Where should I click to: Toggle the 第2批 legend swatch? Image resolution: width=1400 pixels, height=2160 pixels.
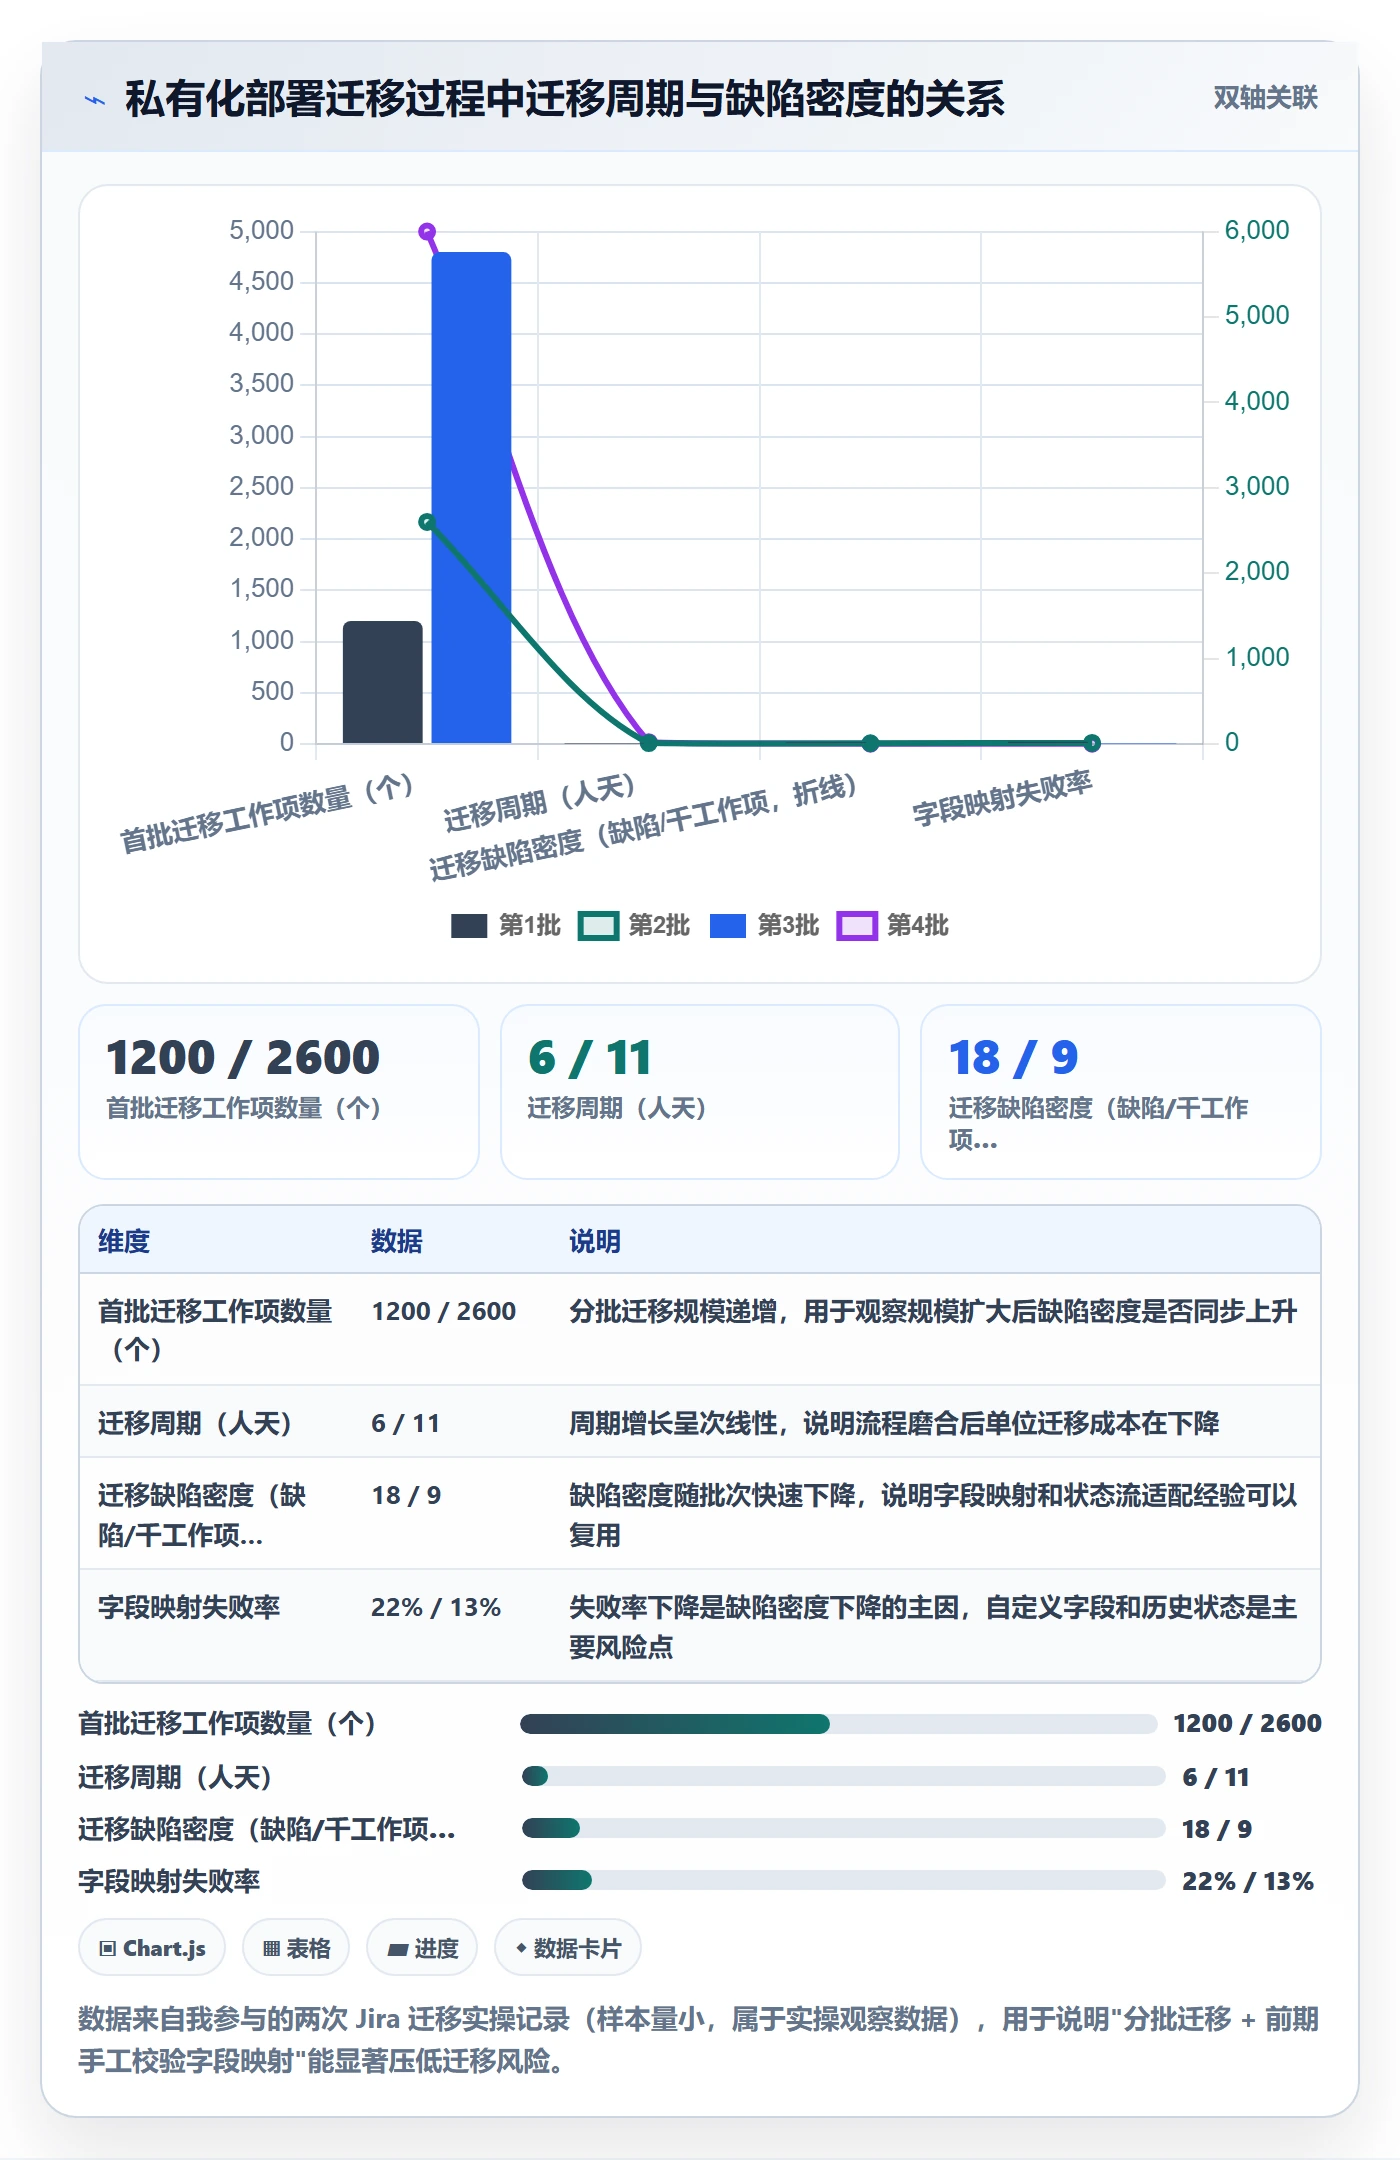[598, 926]
